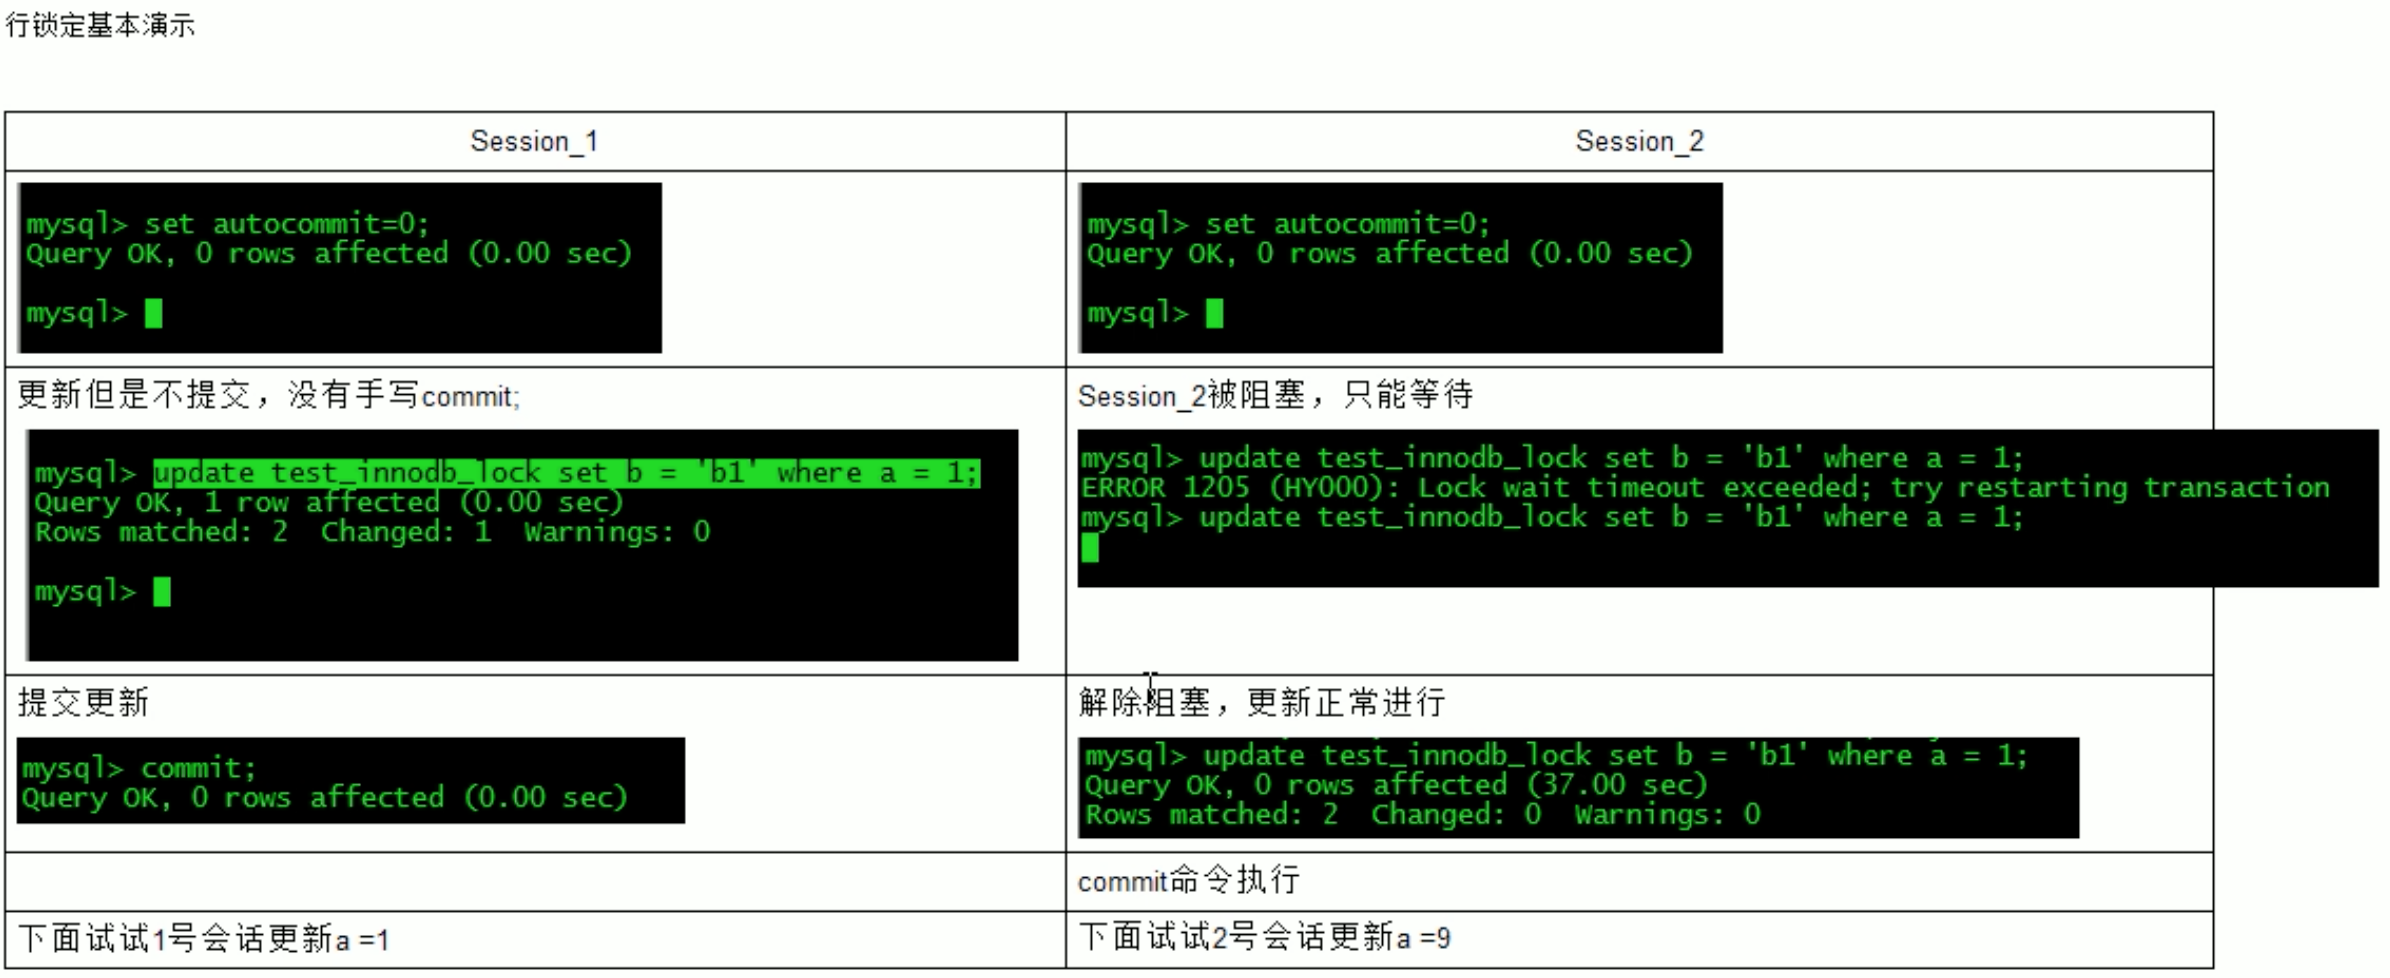
Task: Click the text 下面试试1号会话更新a =1
Action: [203, 938]
